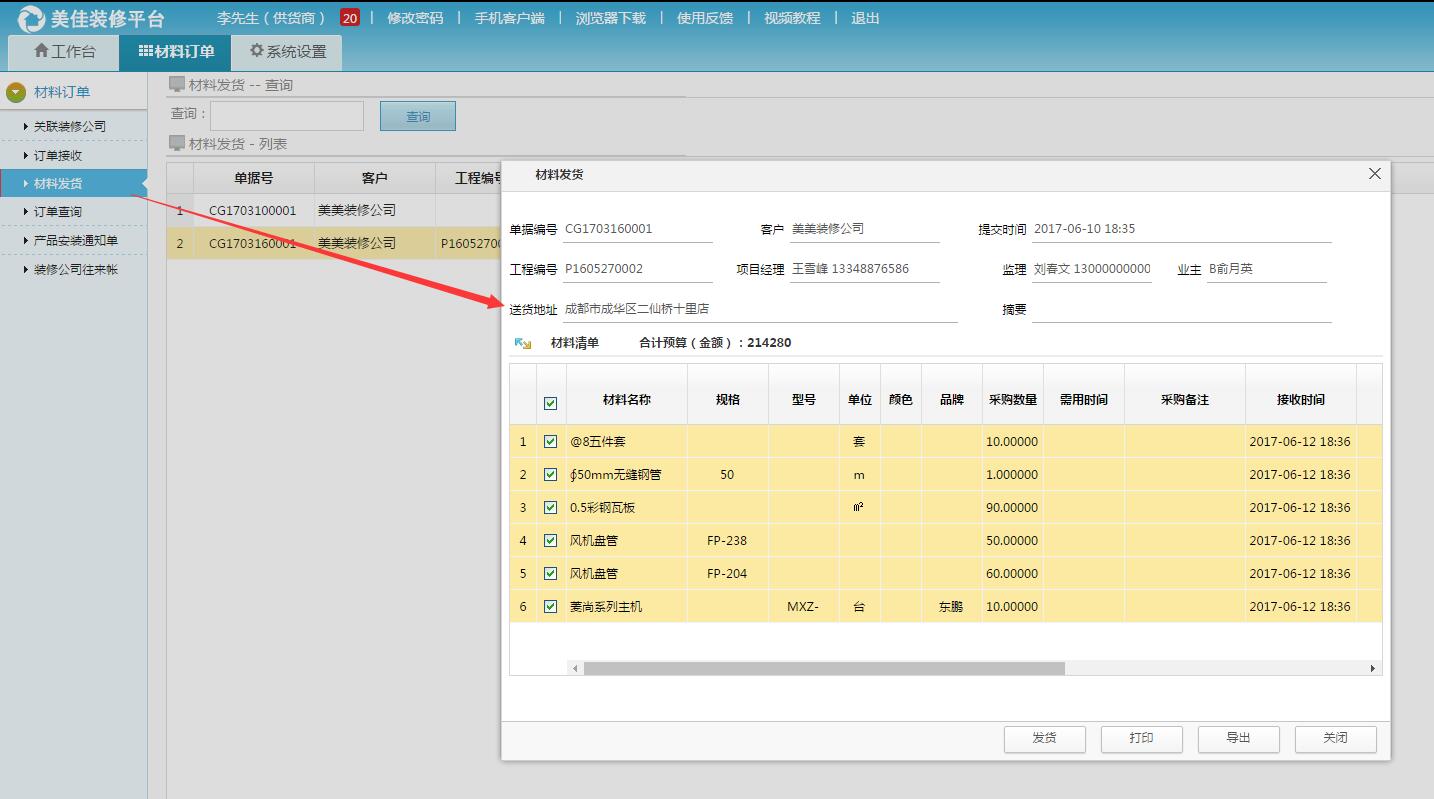
Task: Uncheck the 风机盘管 FP-238 row checkbox
Action: point(549,540)
